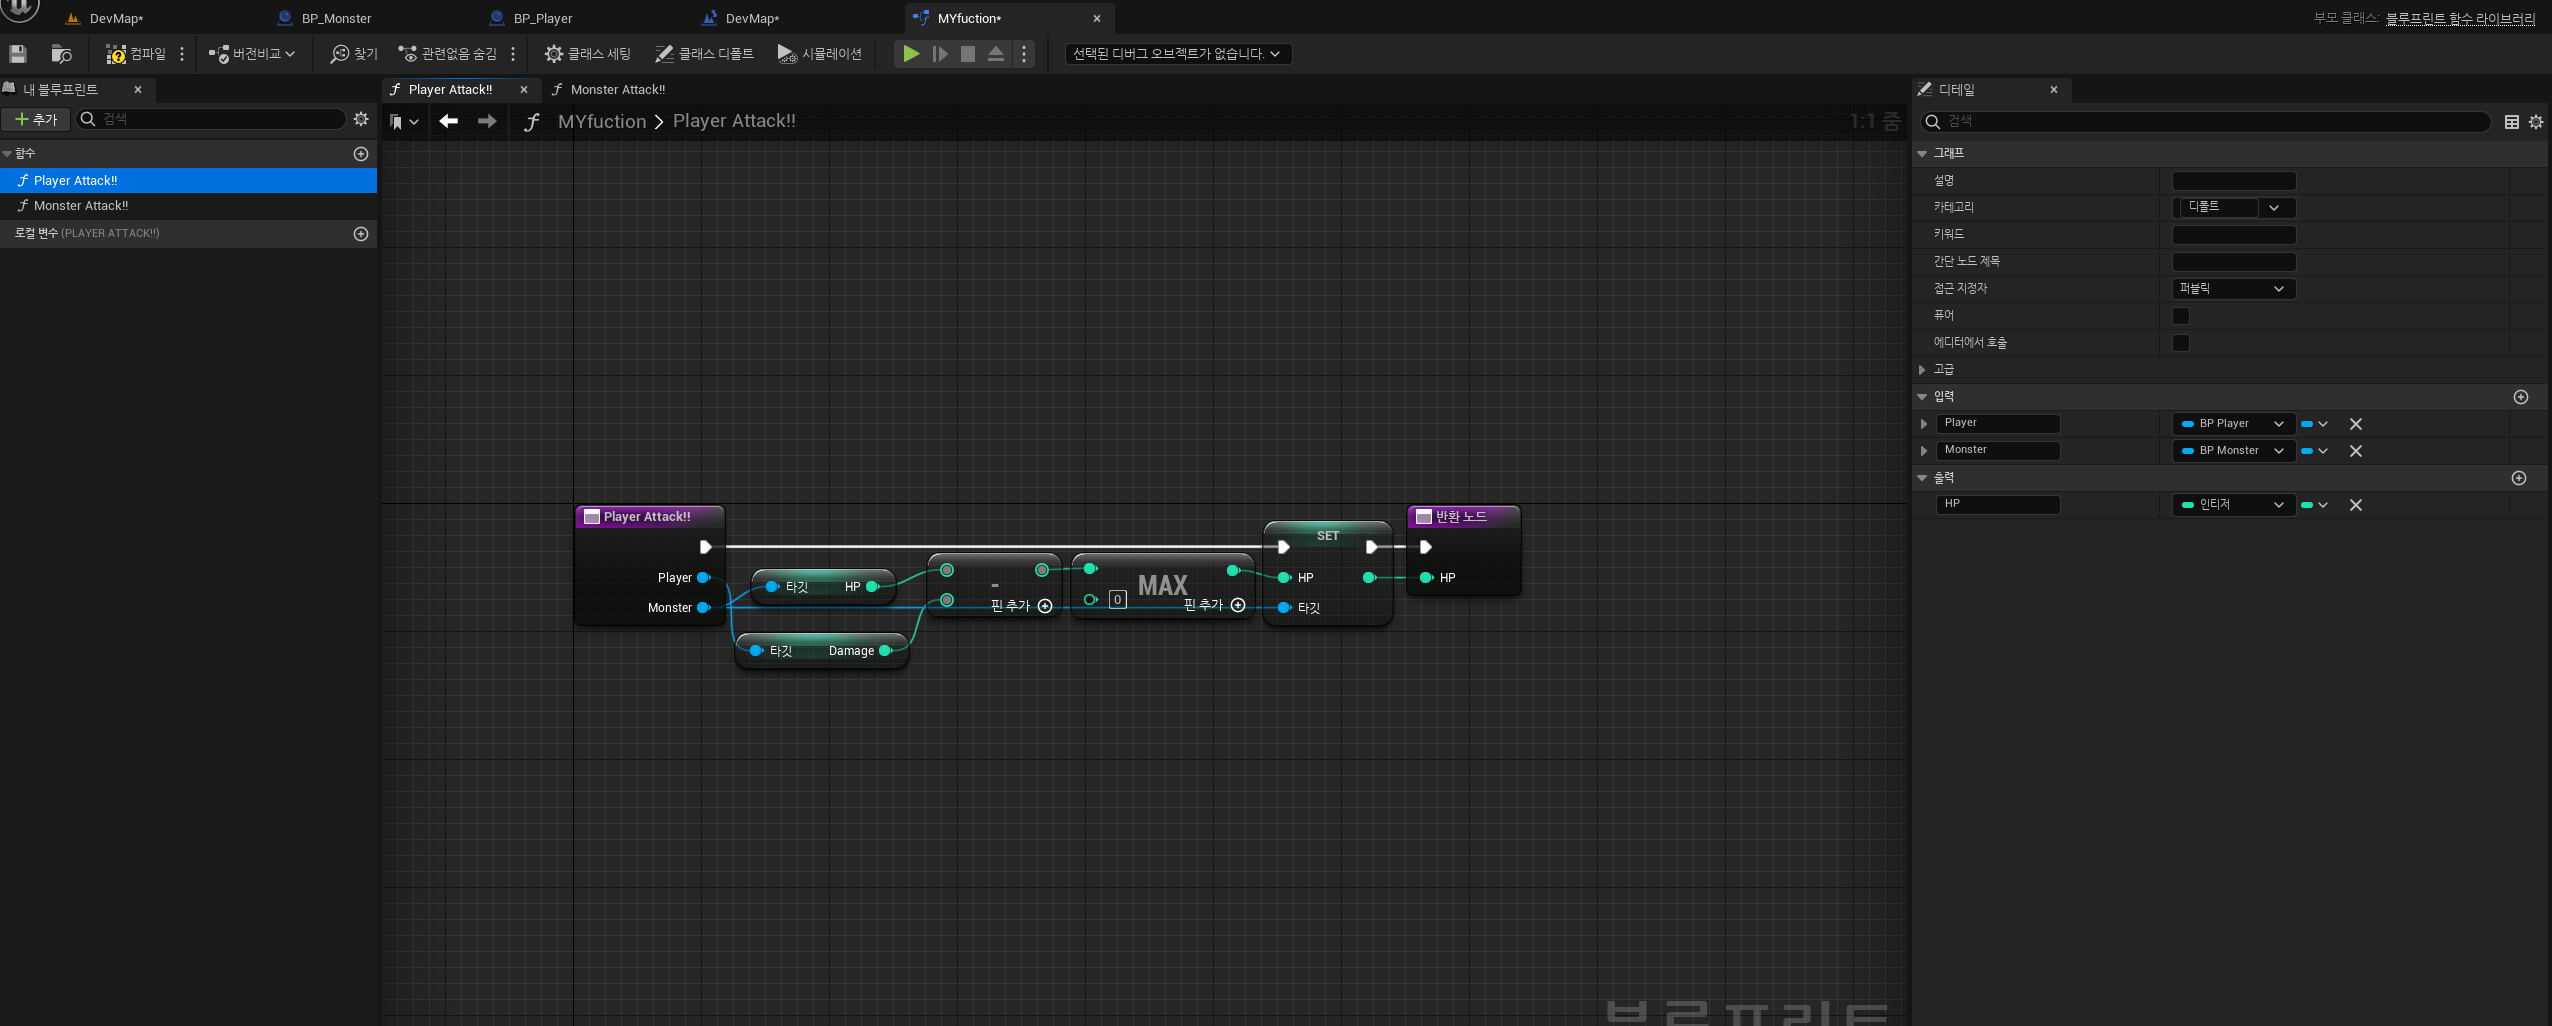Collapse the Graph (그래프) section

click(x=1922, y=154)
